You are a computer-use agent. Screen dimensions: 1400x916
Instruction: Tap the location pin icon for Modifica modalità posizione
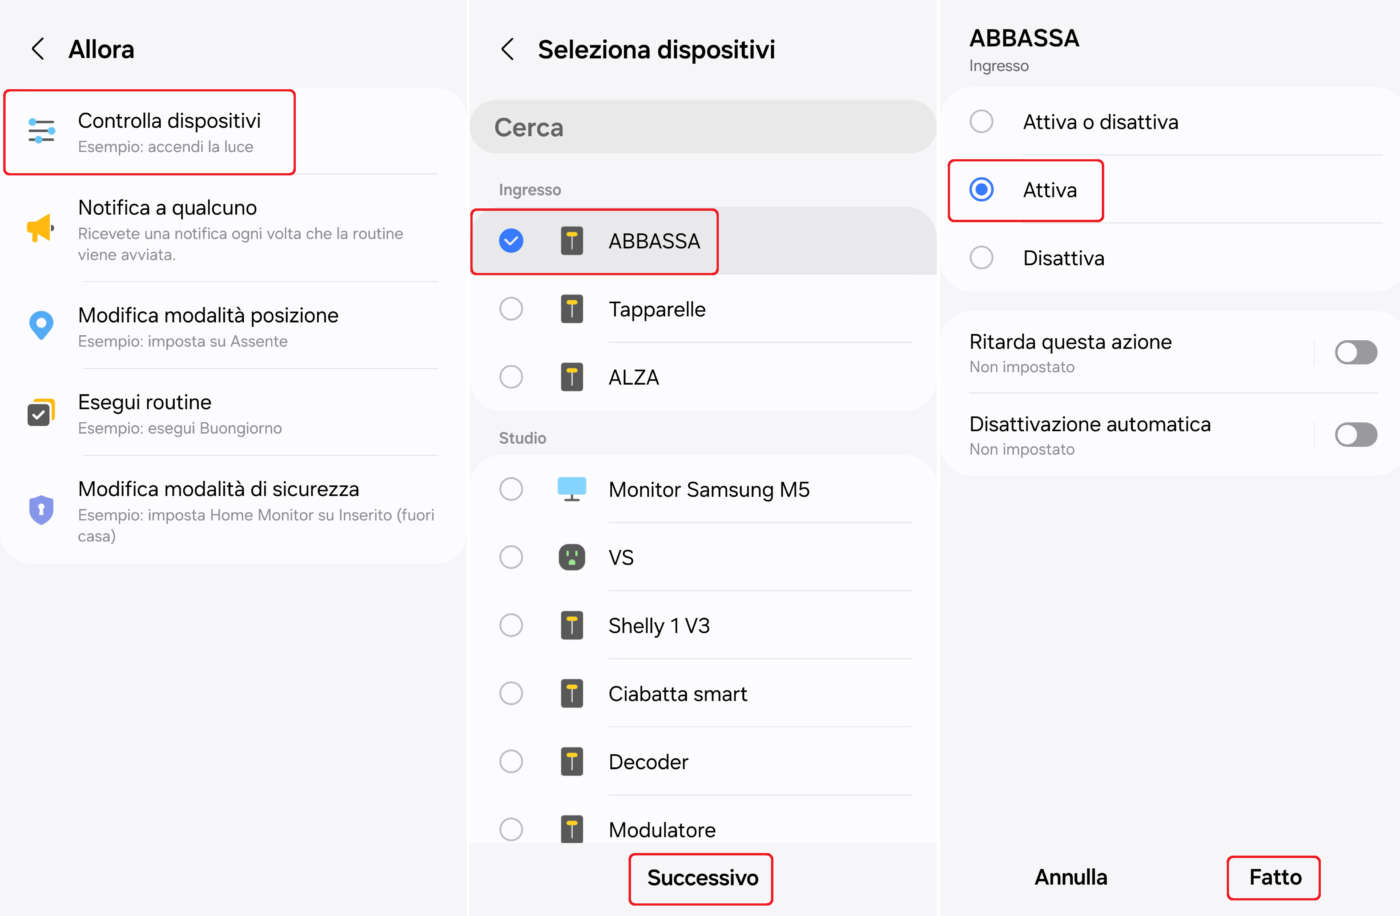(41, 325)
